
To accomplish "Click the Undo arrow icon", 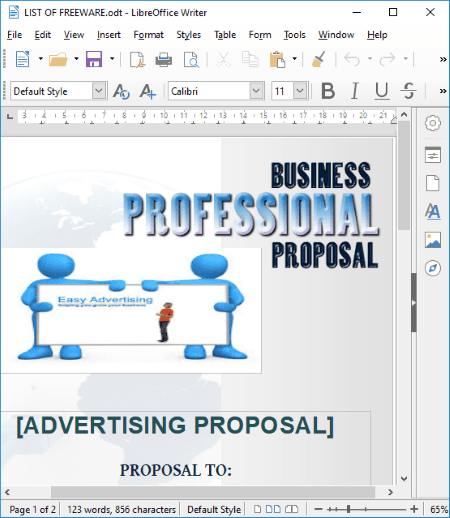I will [x=352, y=59].
